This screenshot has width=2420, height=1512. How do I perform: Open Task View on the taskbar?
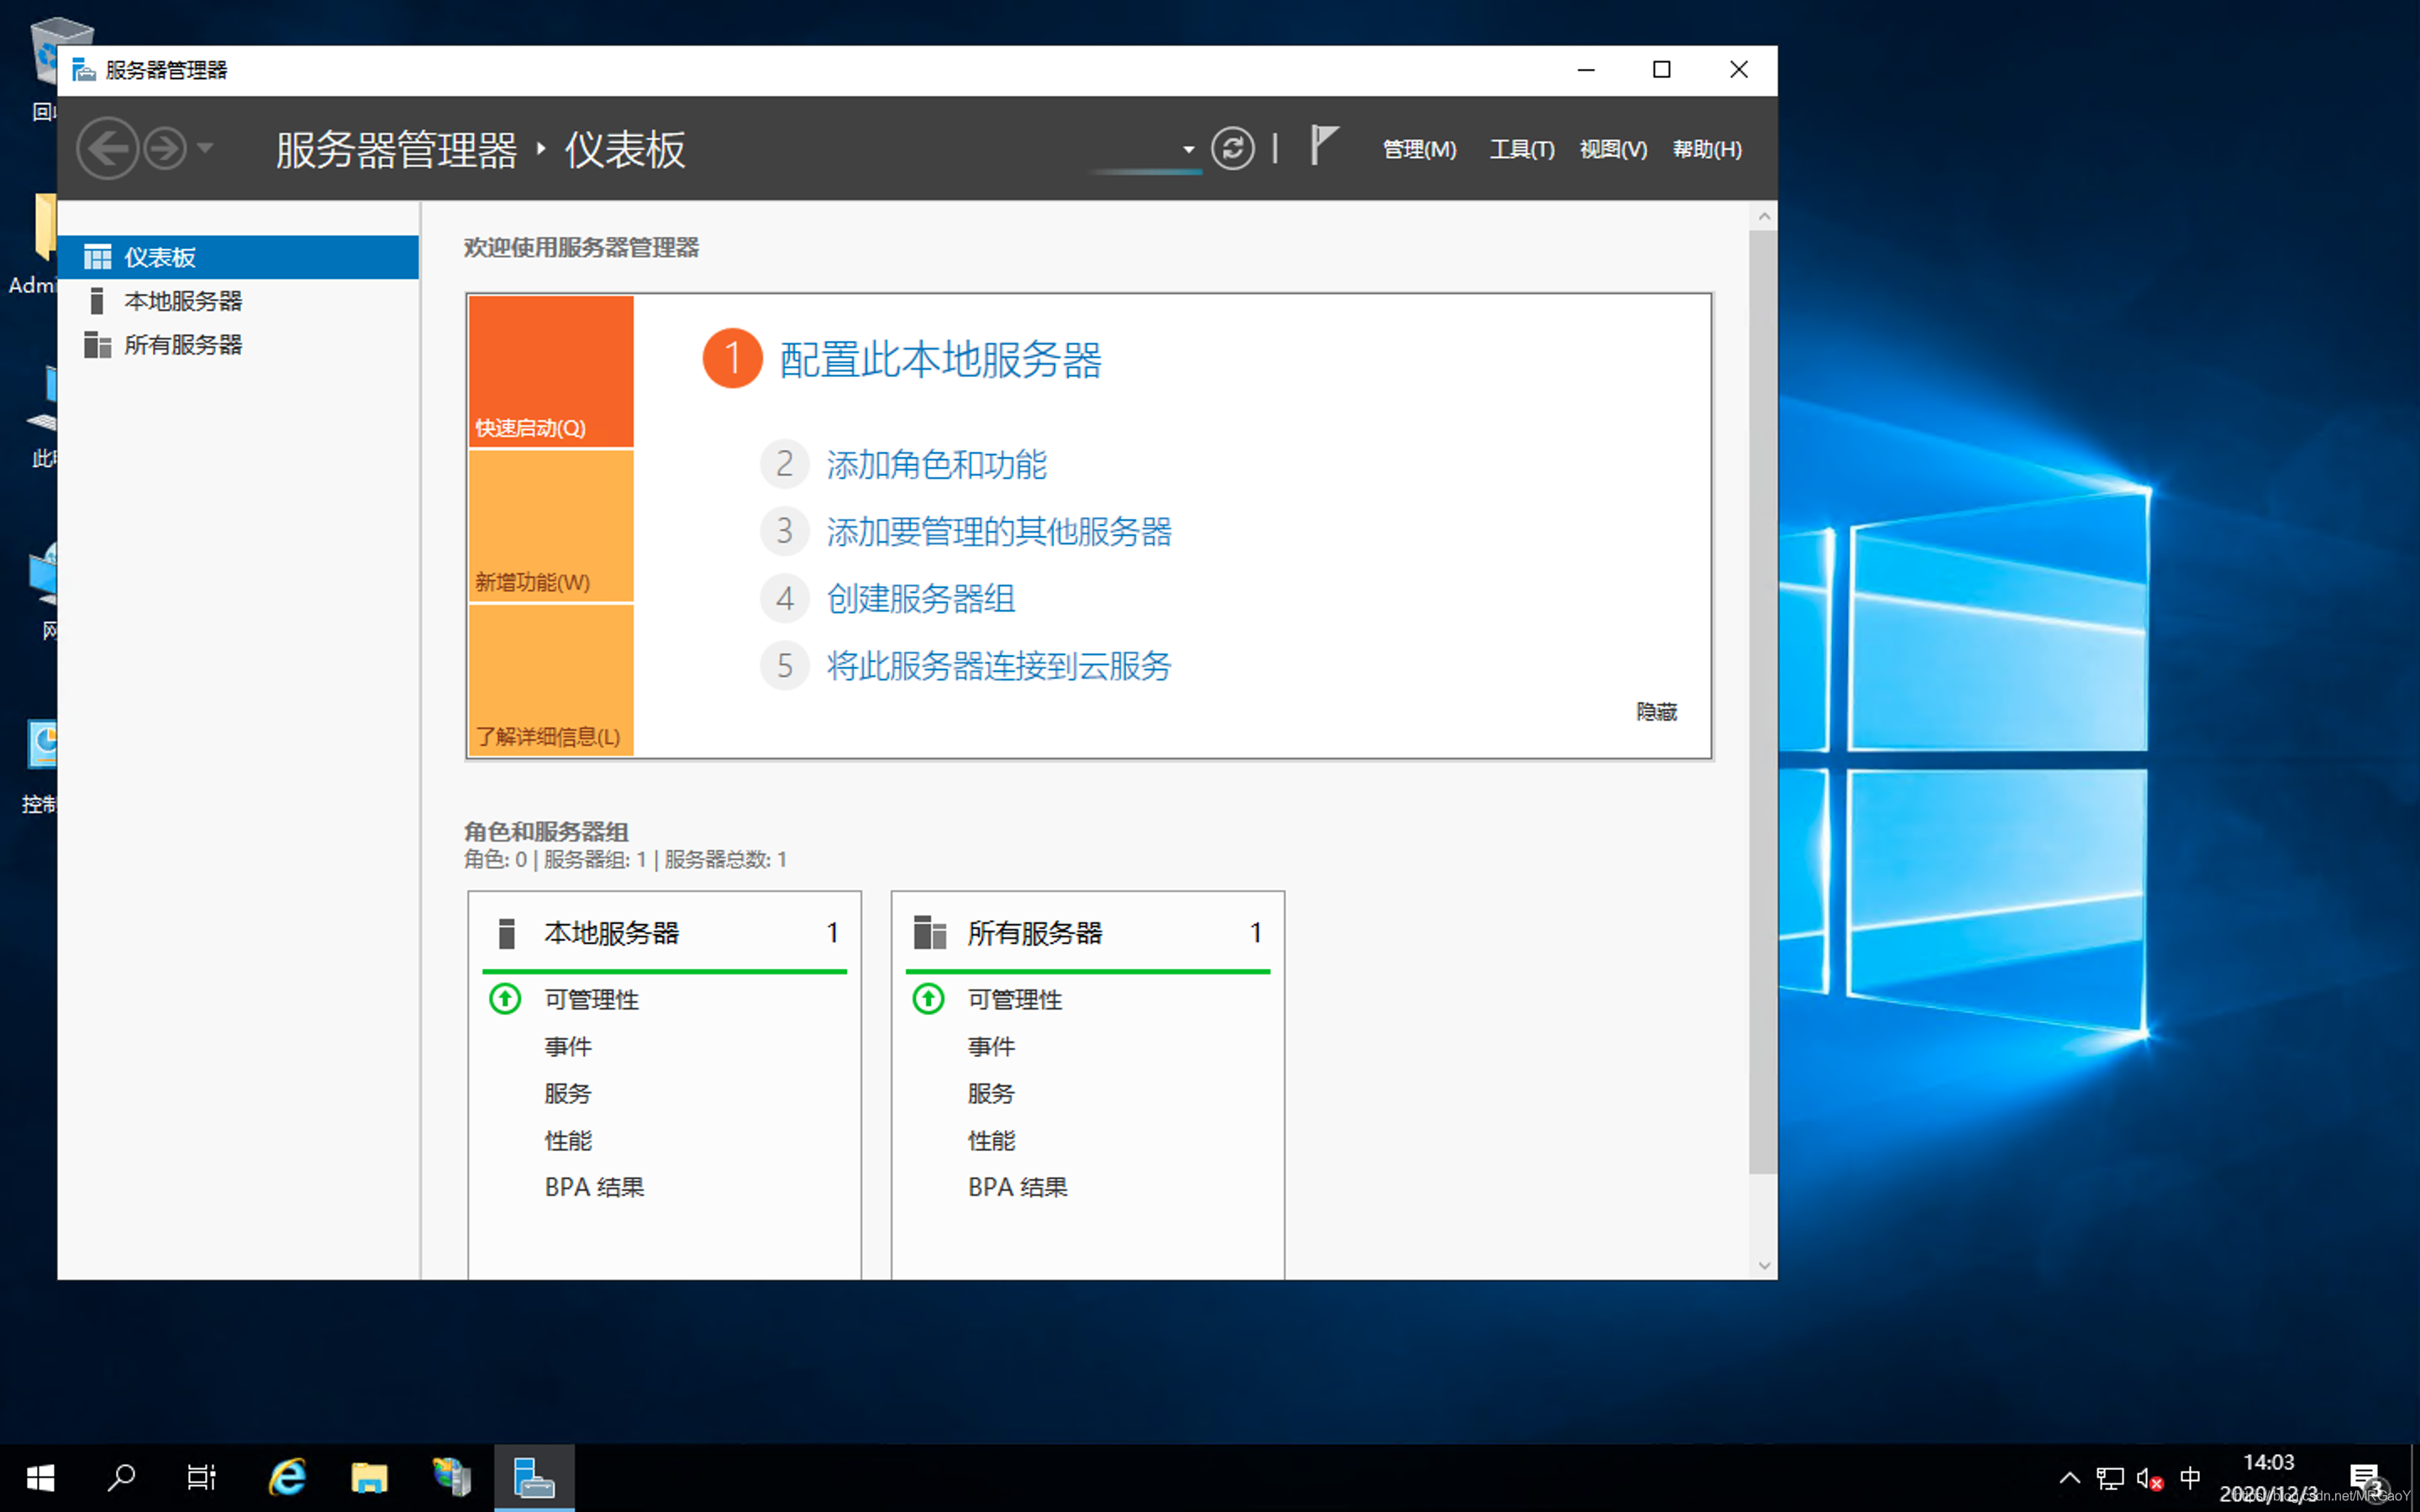click(x=202, y=1477)
